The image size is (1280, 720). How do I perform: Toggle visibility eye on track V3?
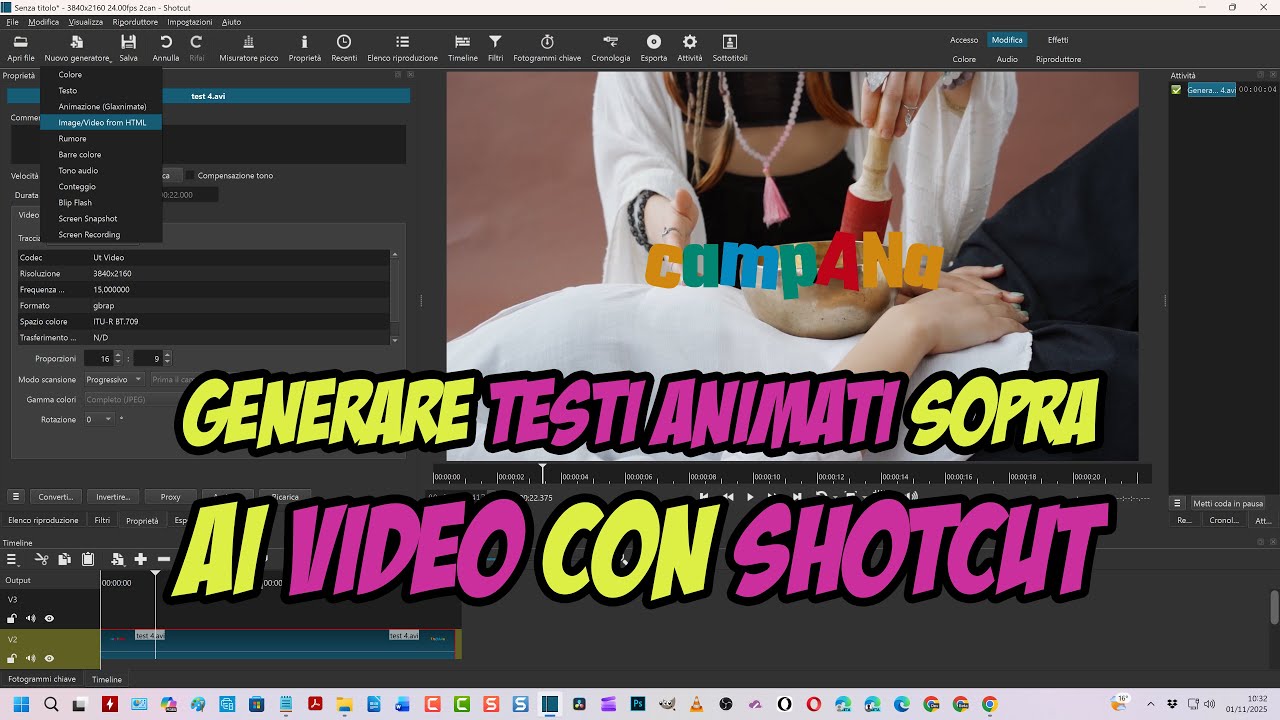coord(49,619)
